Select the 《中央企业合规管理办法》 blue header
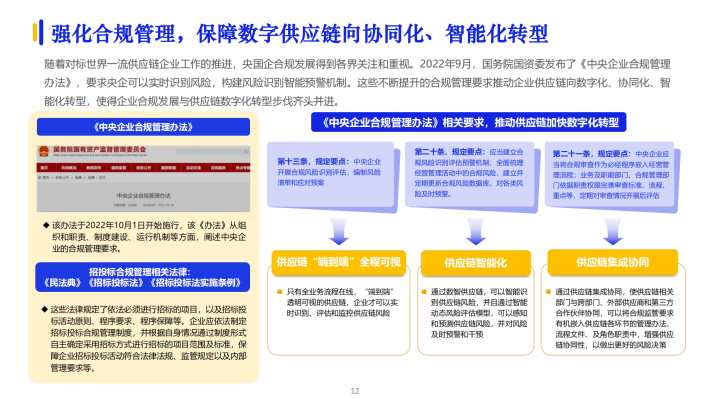Screen dimensions: 710x399 click(143, 127)
